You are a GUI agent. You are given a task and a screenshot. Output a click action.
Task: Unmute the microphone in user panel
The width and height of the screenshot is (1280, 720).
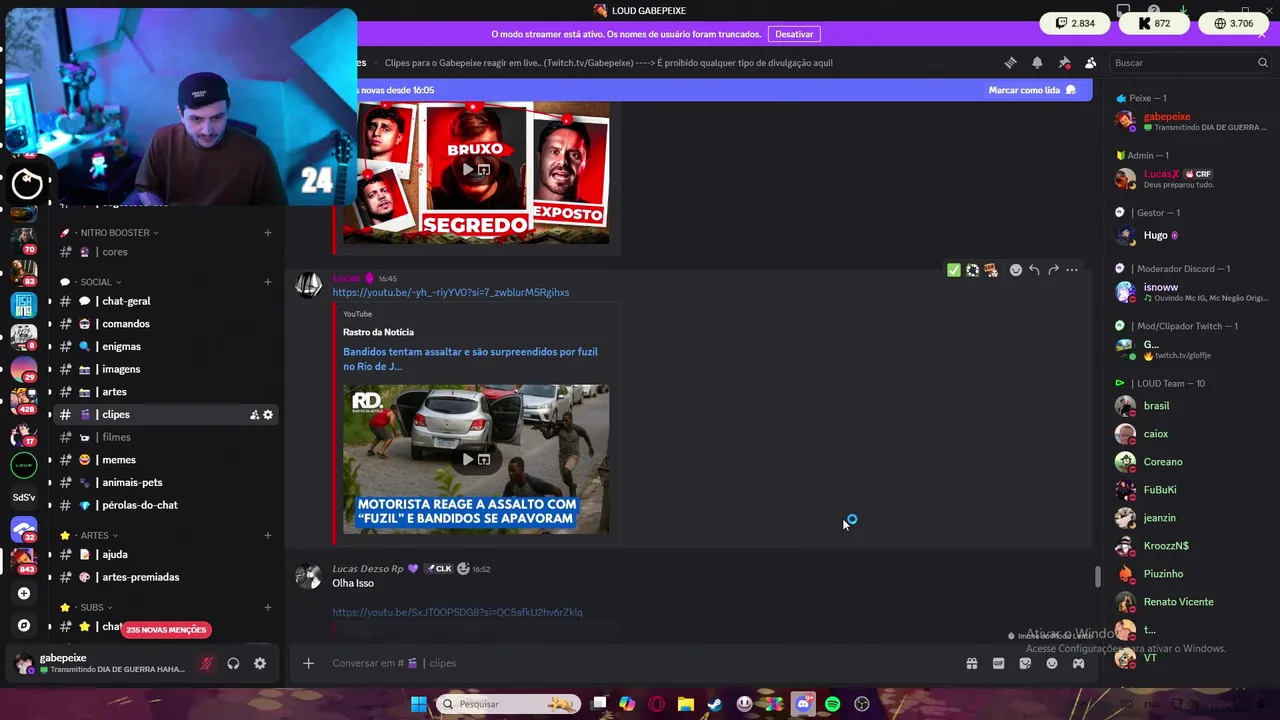point(206,663)
